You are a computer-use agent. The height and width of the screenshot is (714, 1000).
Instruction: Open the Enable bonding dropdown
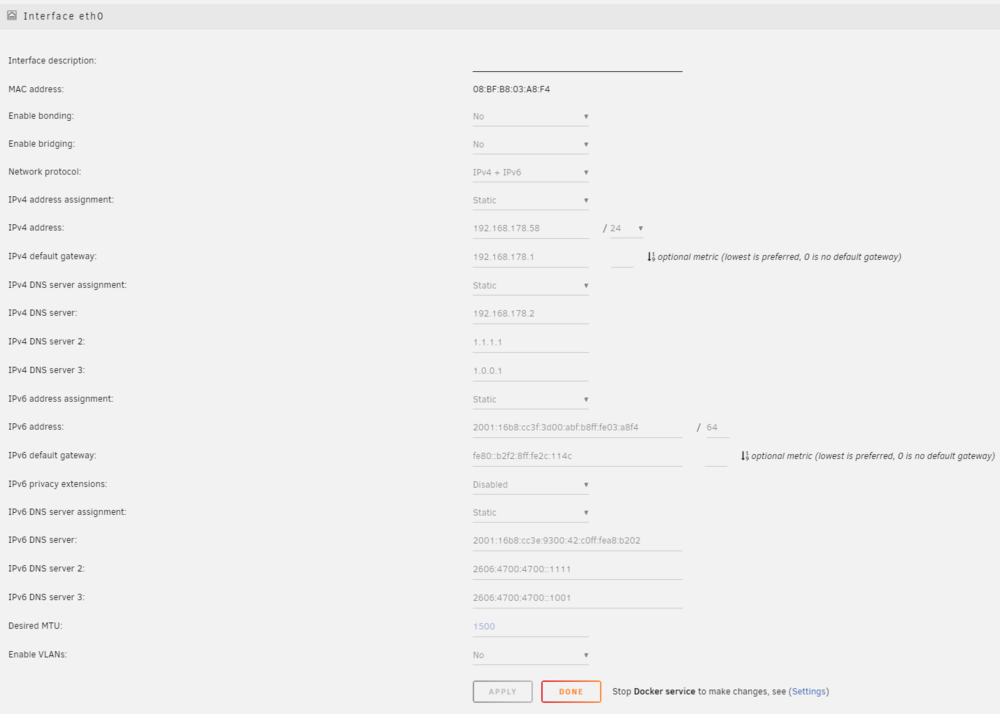(531, 117)
